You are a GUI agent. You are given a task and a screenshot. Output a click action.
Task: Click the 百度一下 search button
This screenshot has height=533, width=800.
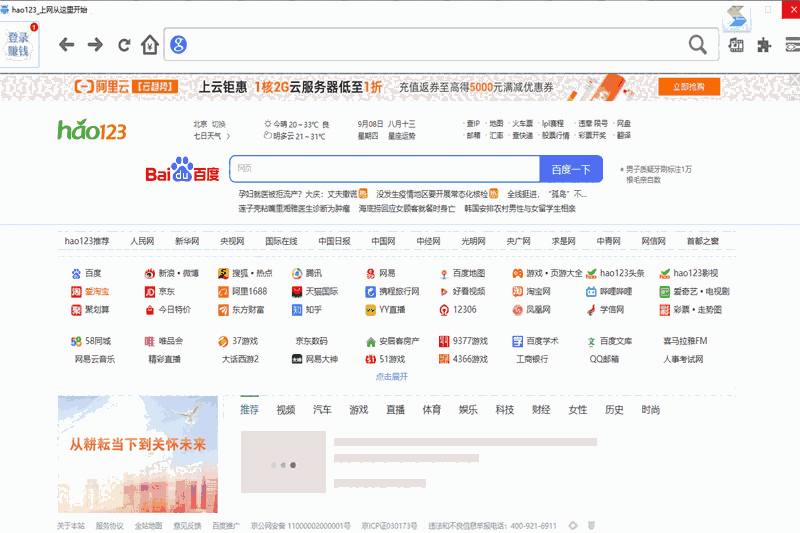coord(571,169)
